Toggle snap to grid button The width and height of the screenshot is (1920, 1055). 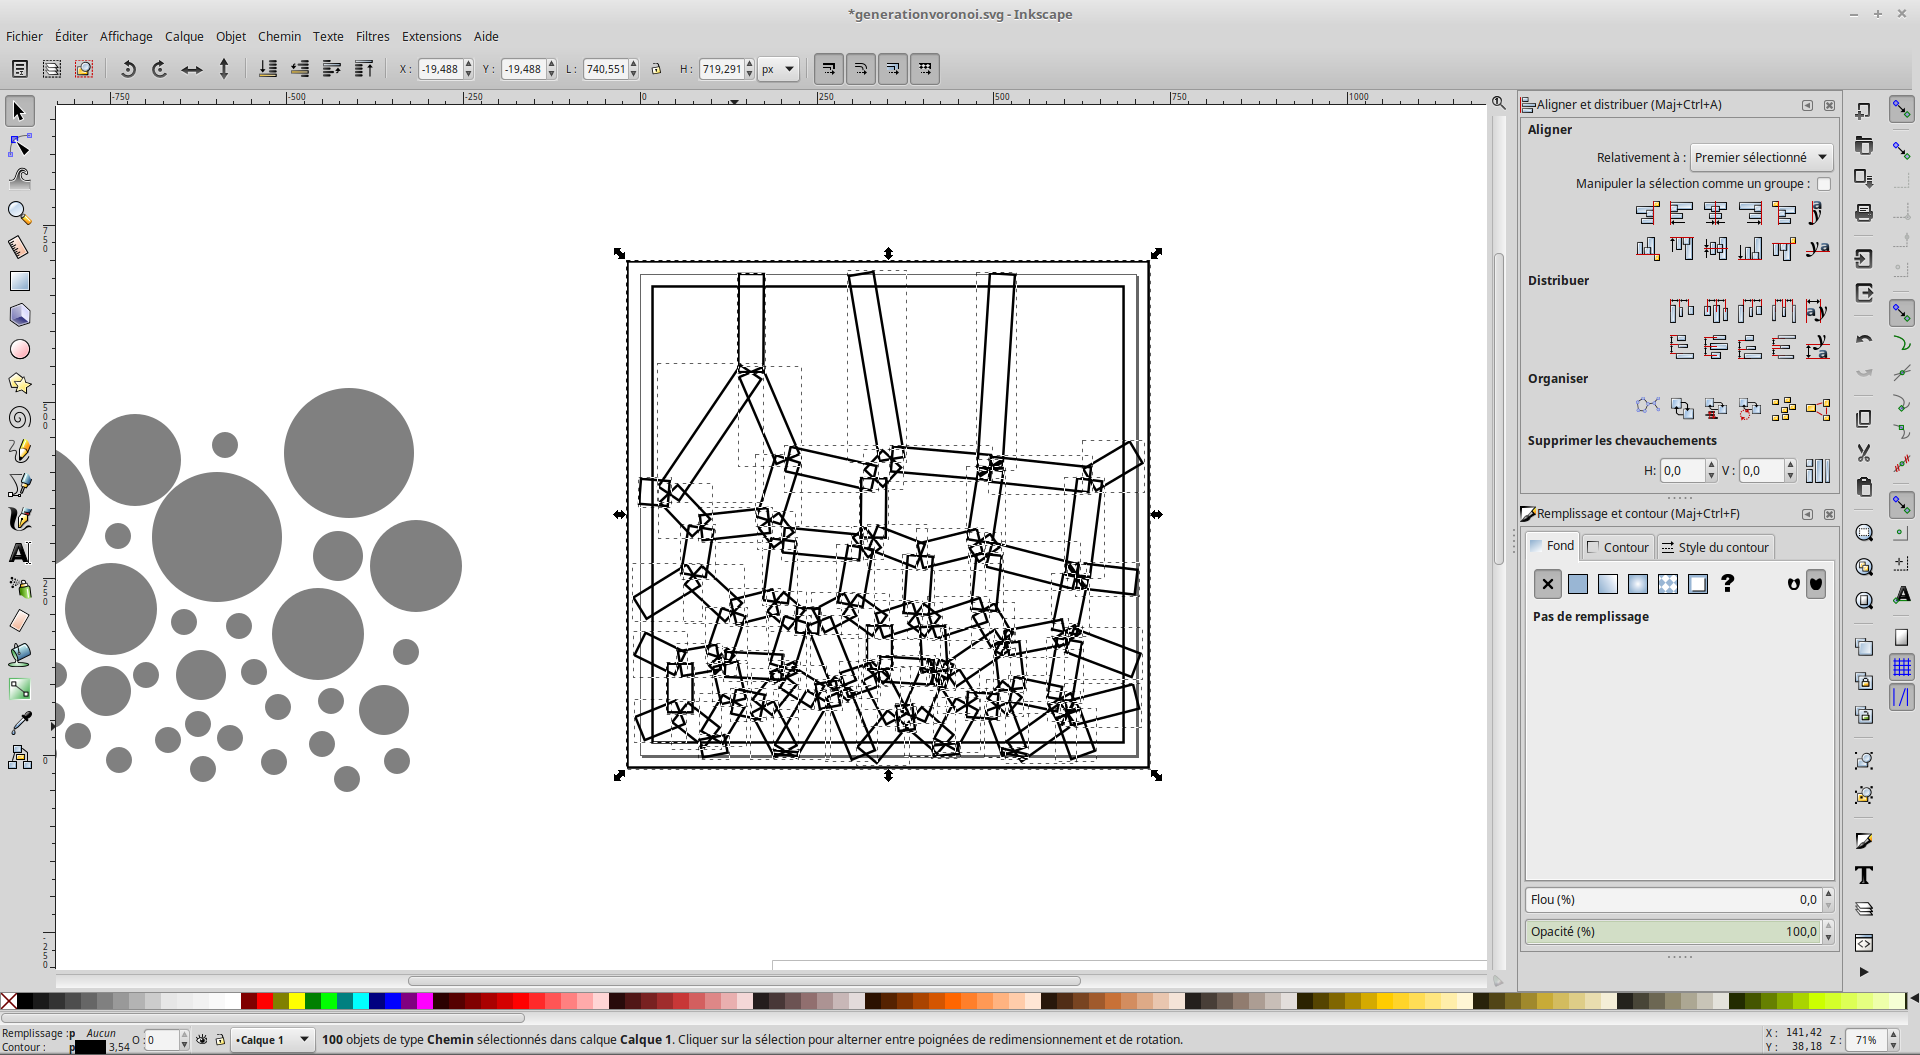pos(1901,667)
